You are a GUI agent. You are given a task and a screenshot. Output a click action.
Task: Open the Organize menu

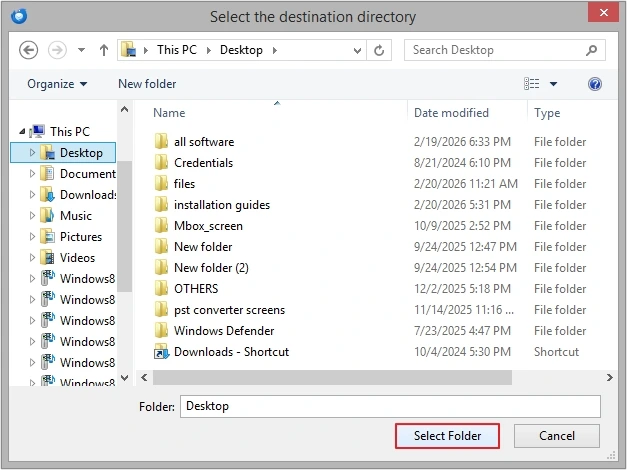click(57, 84)
